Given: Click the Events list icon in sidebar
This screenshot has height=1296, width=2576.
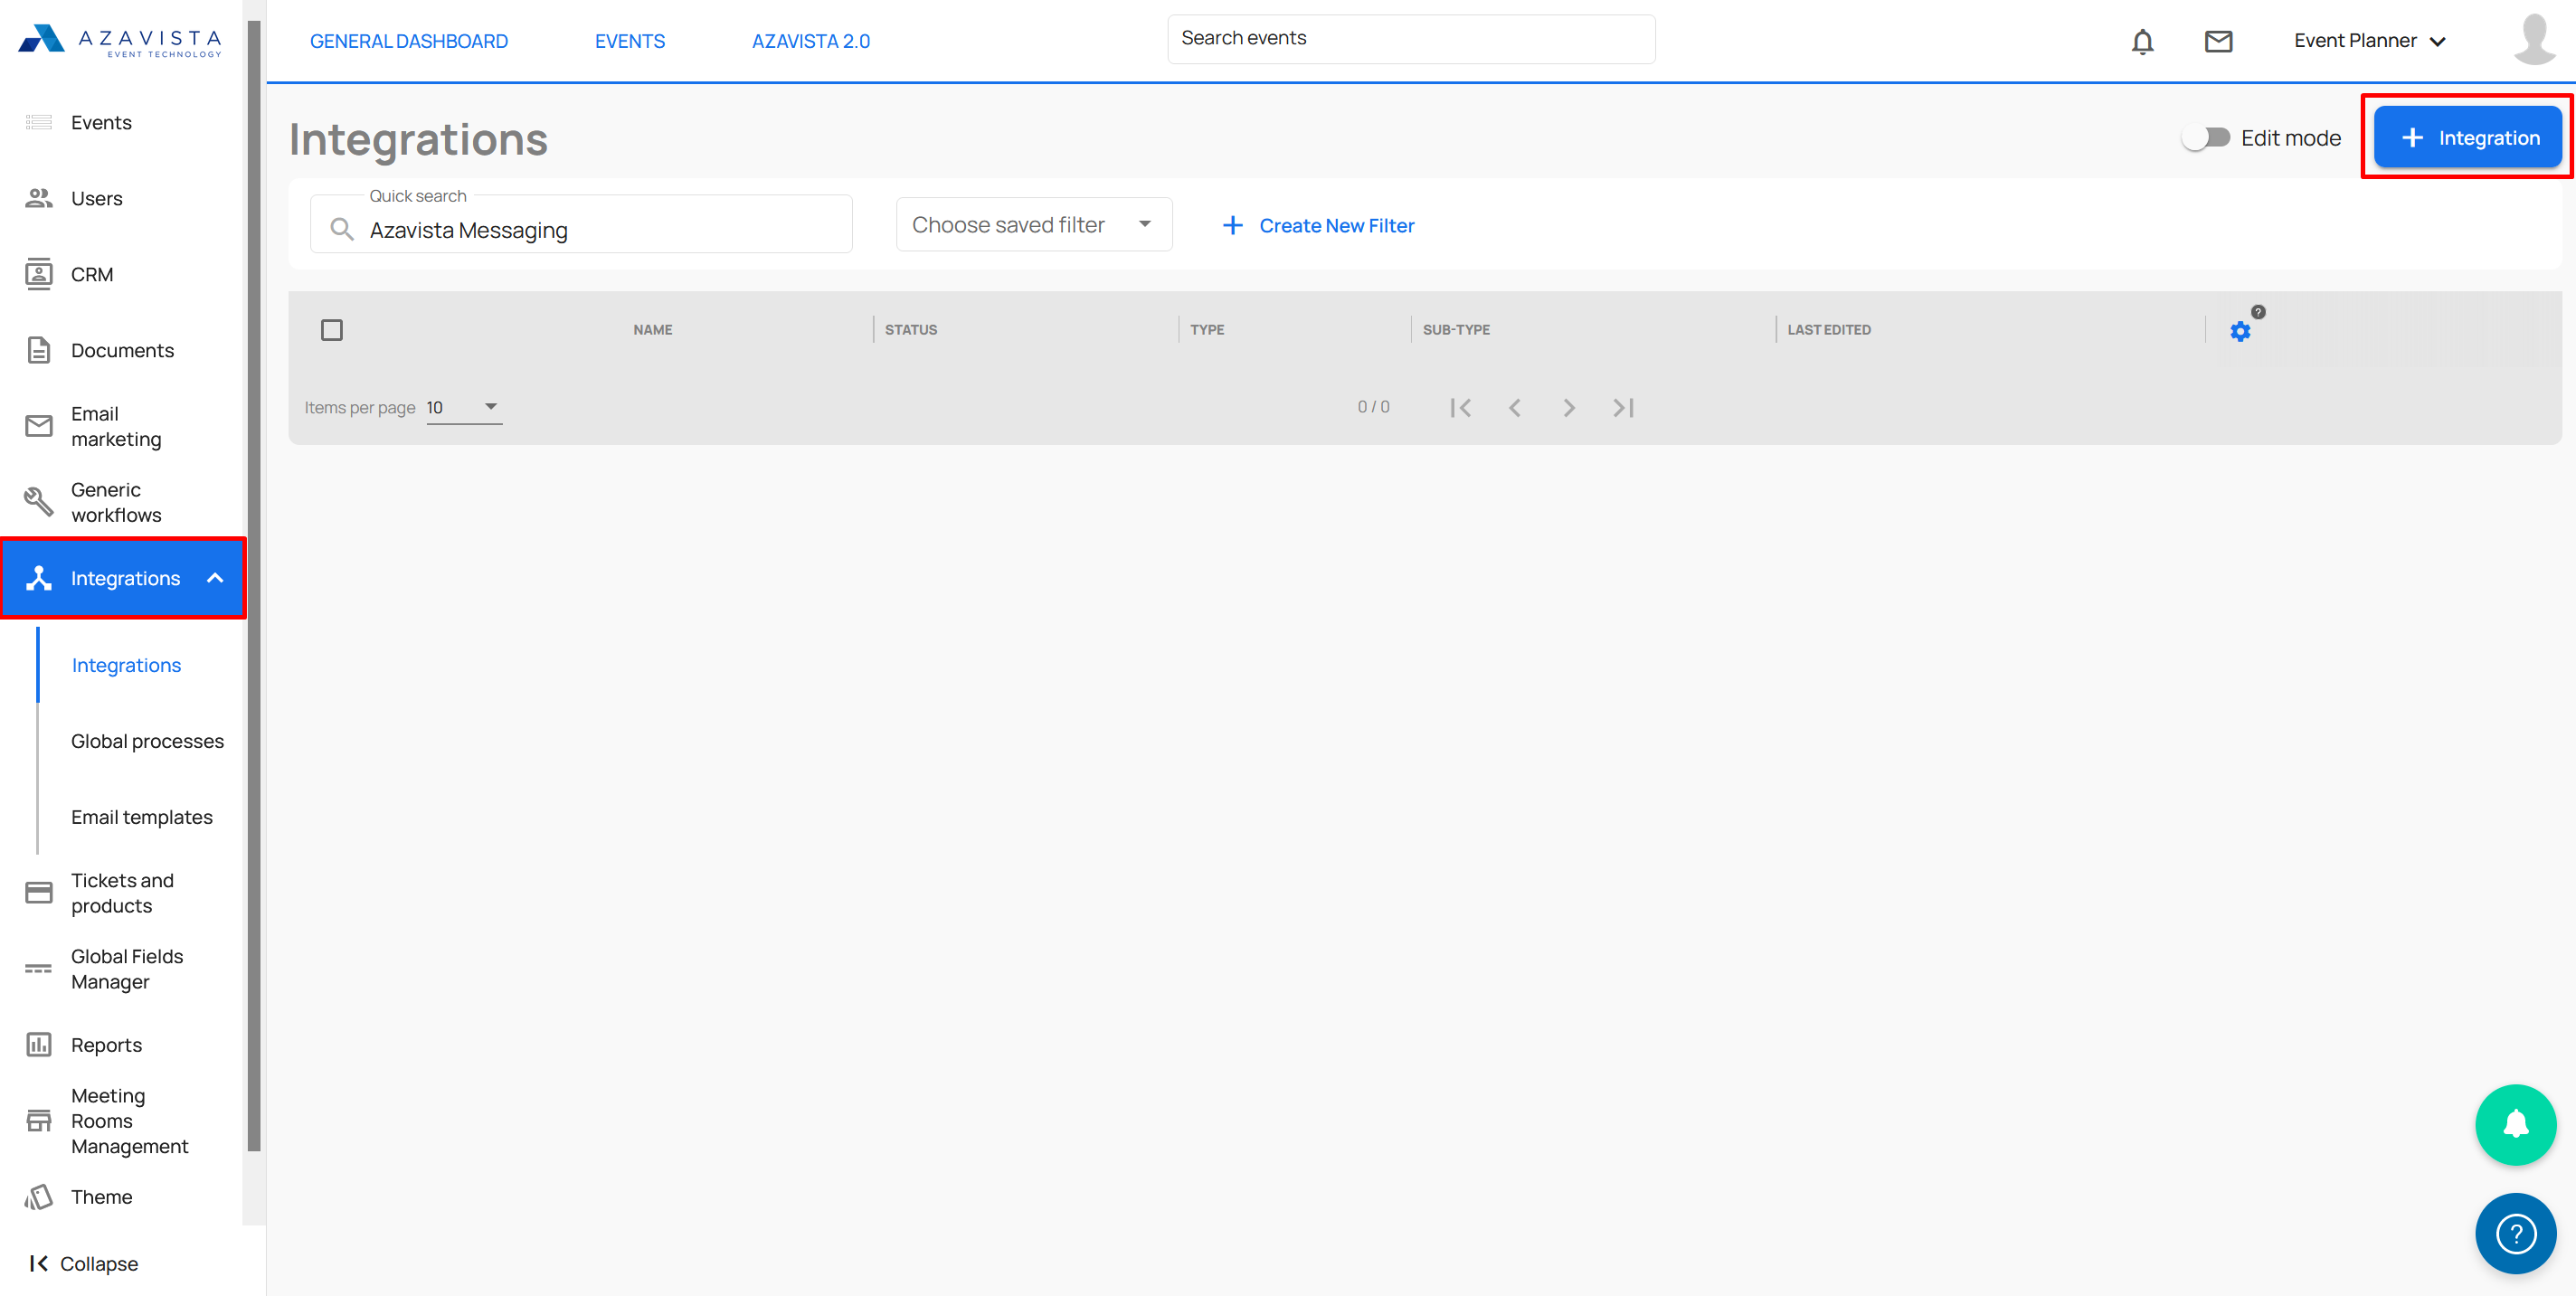Looking at the screenshot, I should [x=39, y=122].
